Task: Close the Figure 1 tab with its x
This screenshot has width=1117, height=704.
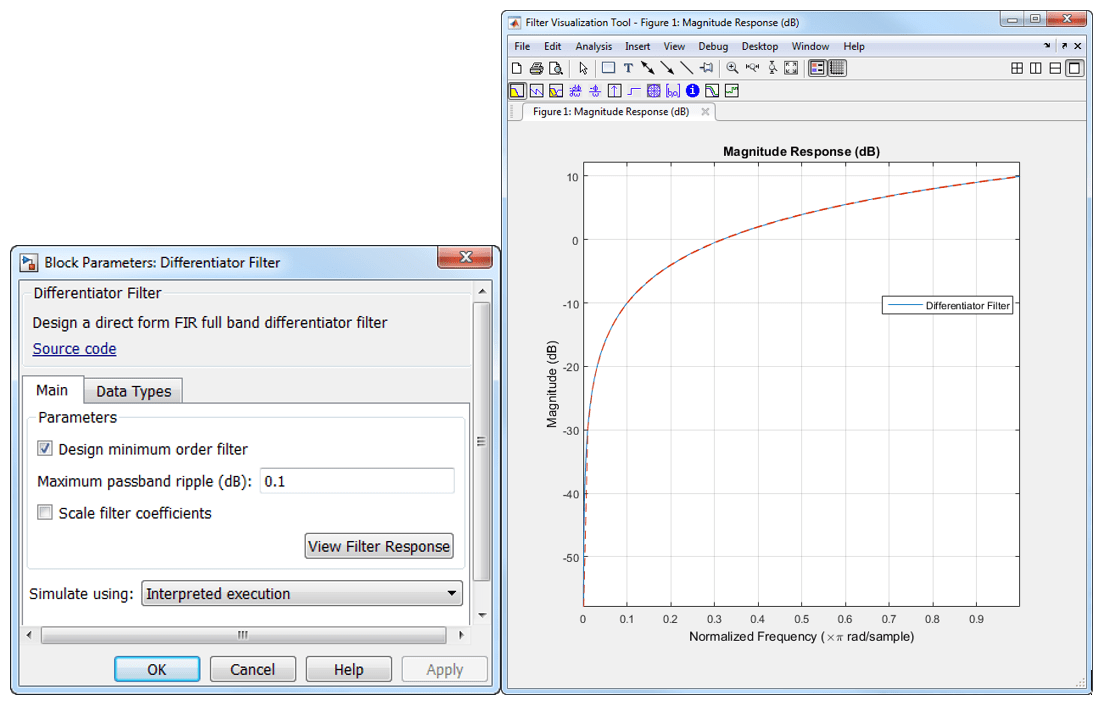Action: (705, 112)
